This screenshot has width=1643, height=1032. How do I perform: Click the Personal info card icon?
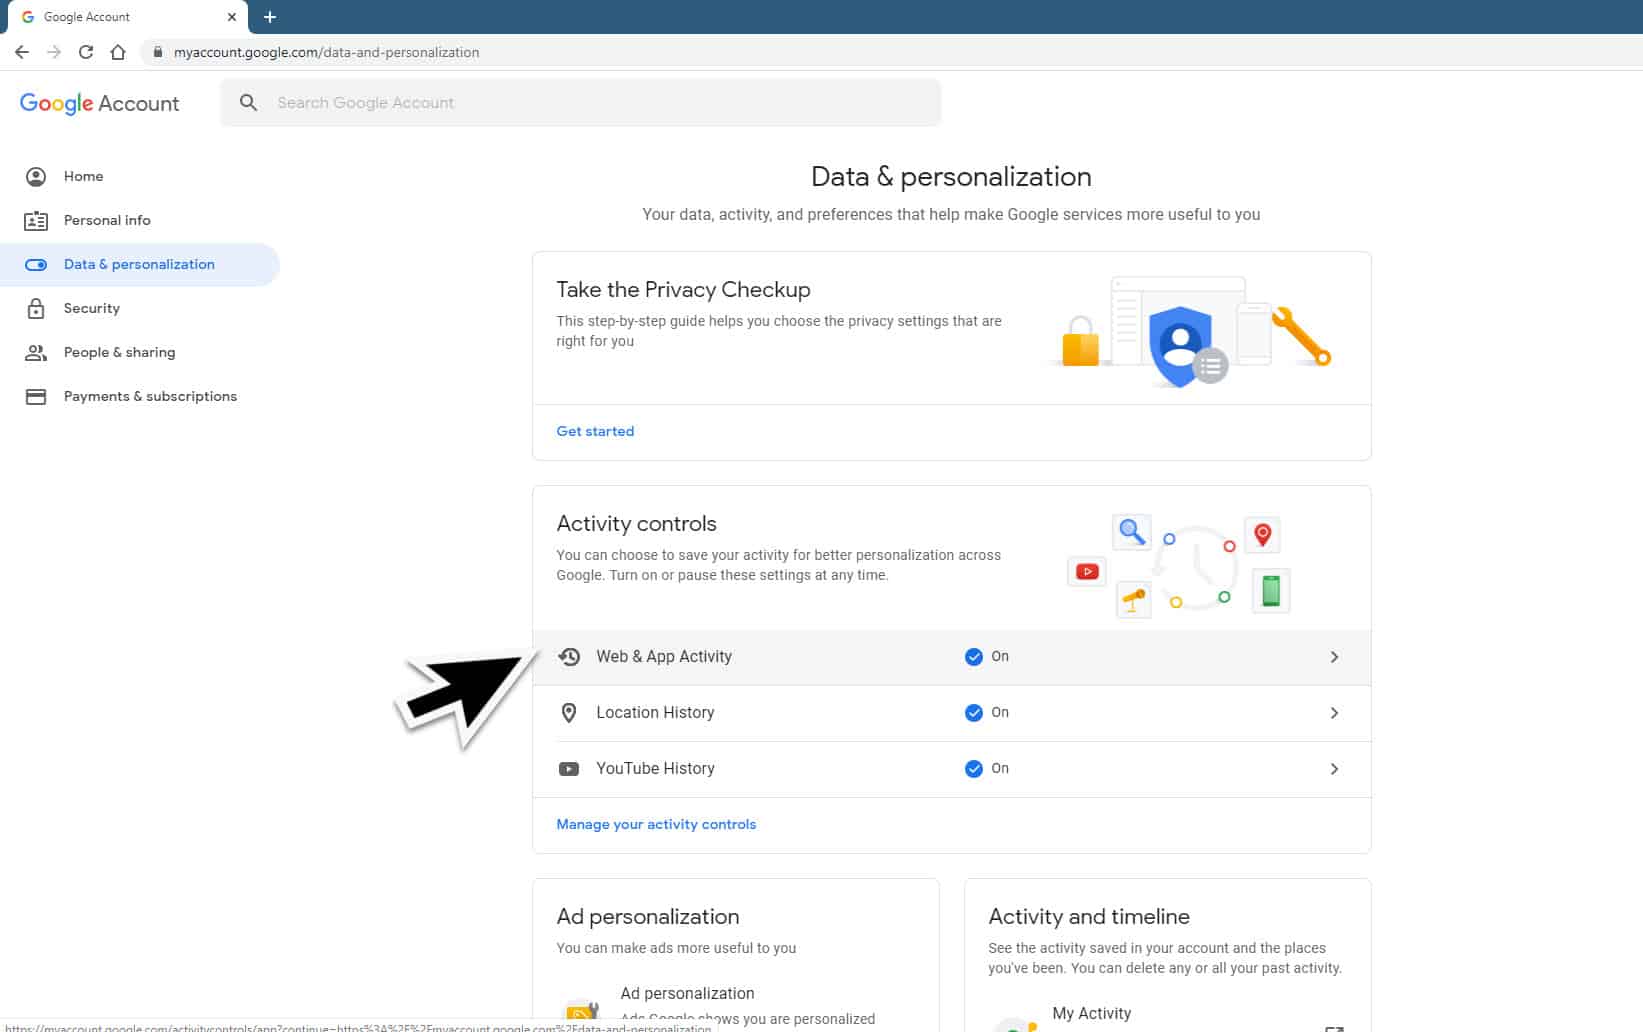tap(36, 220)
